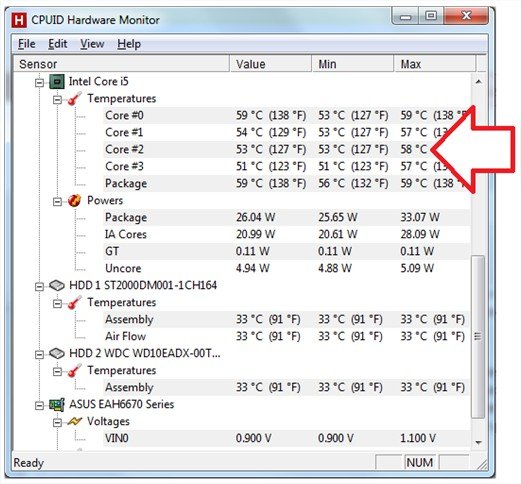This screenshot has height=484, width=521.
Task: Collapse HDD 1 Temperatures group
Action: coord(57,303)
